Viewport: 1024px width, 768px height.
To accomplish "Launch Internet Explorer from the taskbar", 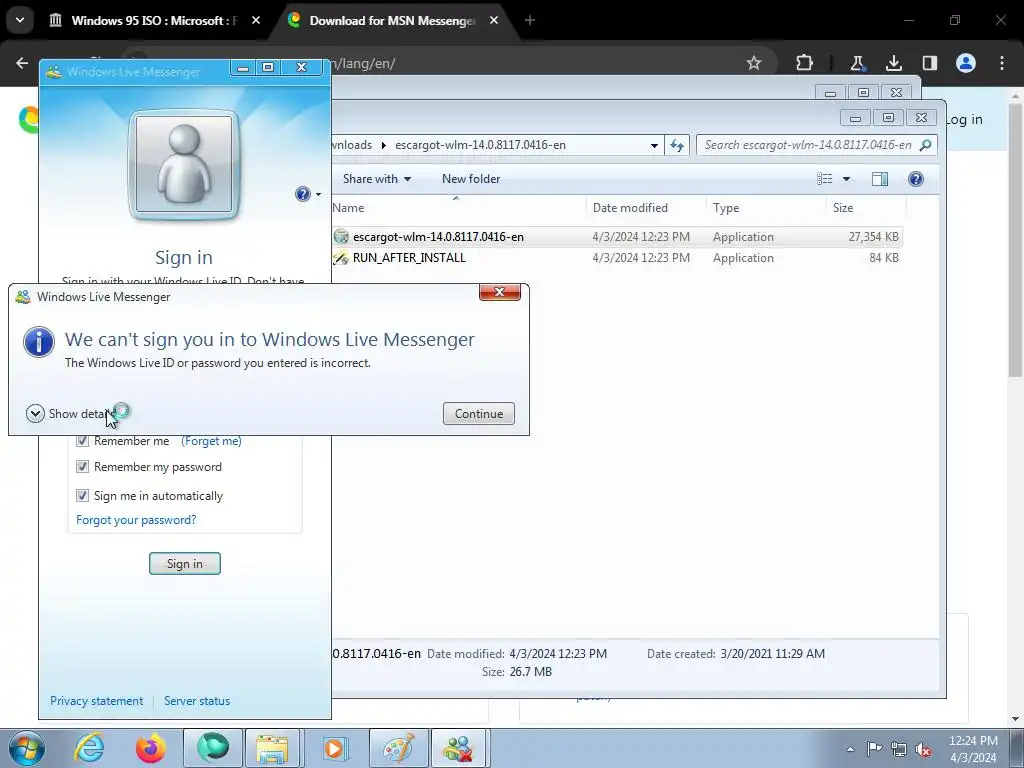I will pyautogui.click(x=89, y=748).
